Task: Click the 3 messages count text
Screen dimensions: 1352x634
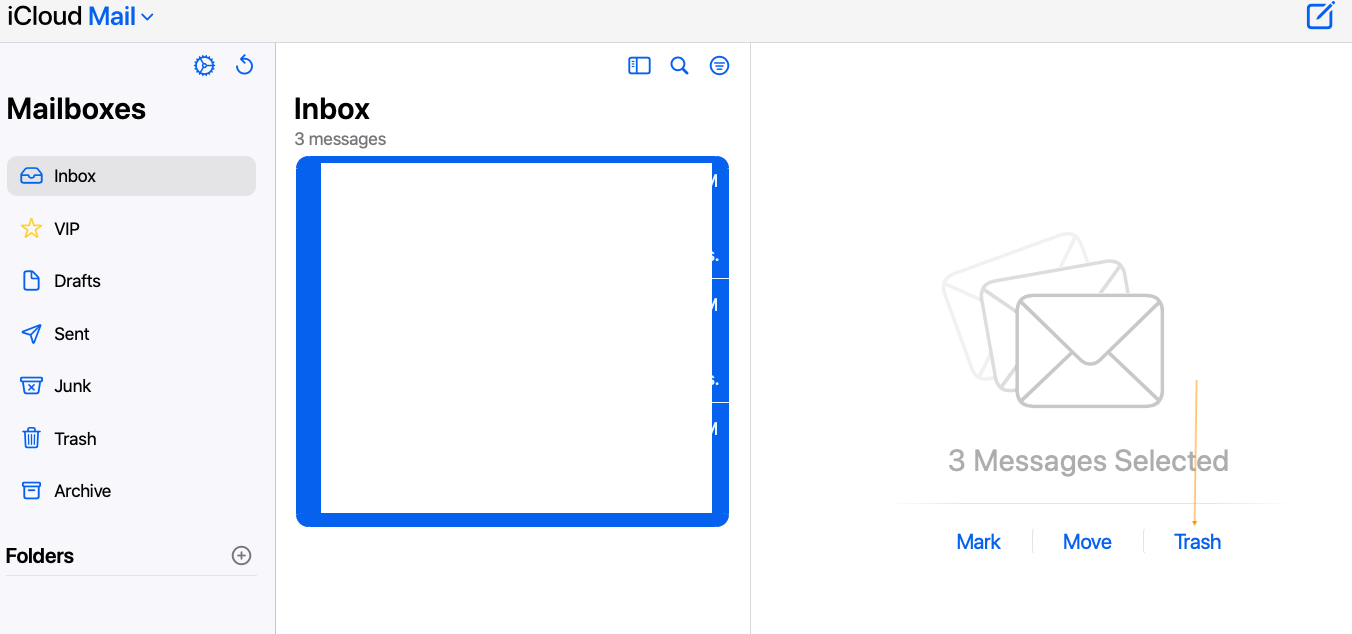Action: click(x=340, y=139)
